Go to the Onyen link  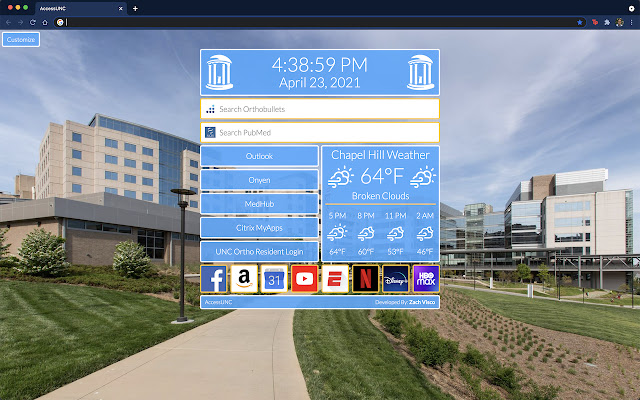[259, 180]
